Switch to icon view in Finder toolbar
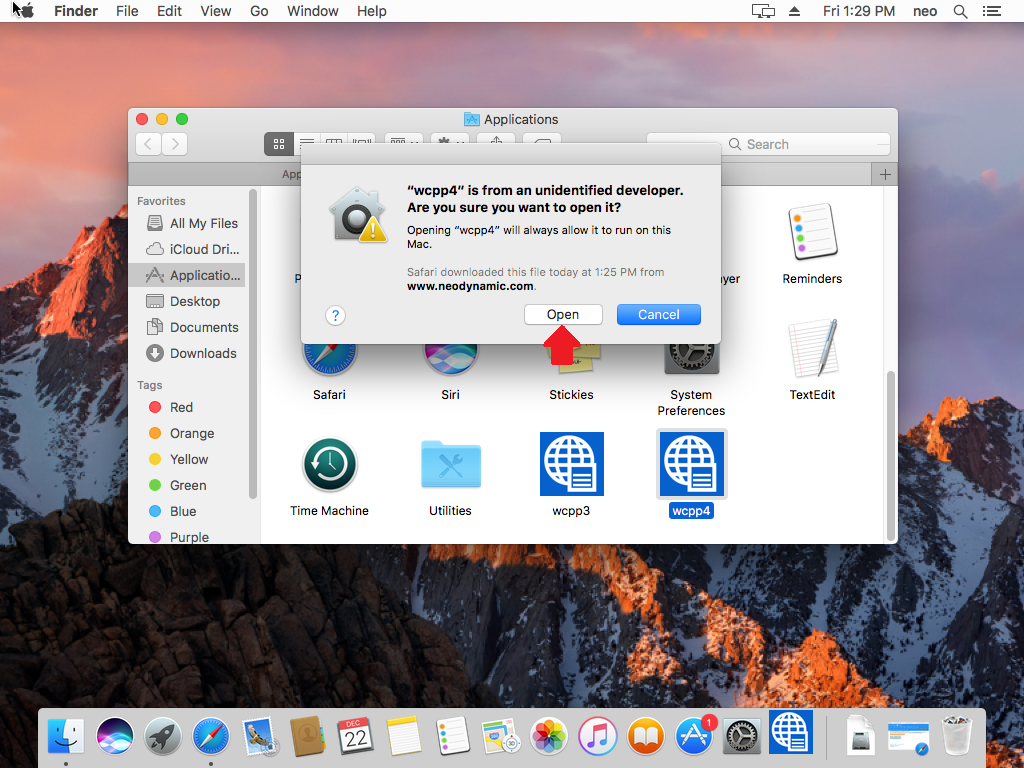The width and height of the screenshot is (1024, 768). (279, 144)
